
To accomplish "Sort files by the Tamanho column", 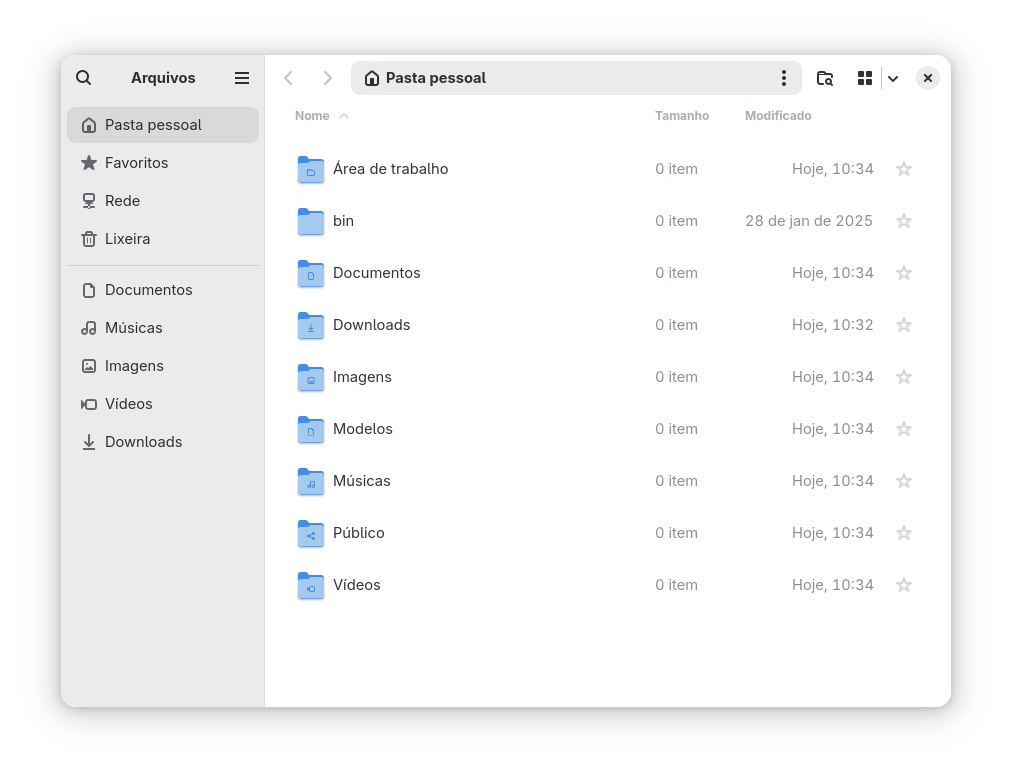I will coord(682,115).
